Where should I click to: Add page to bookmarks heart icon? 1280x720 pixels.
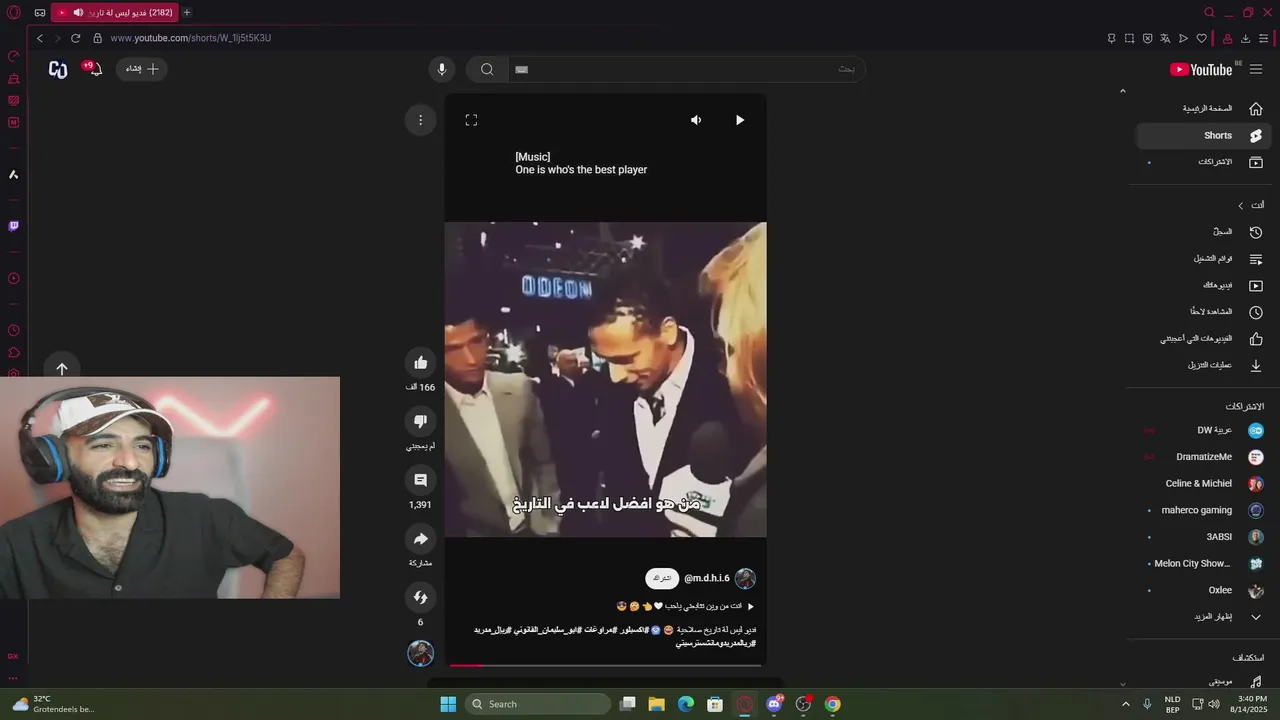[x=1201, y=38]
